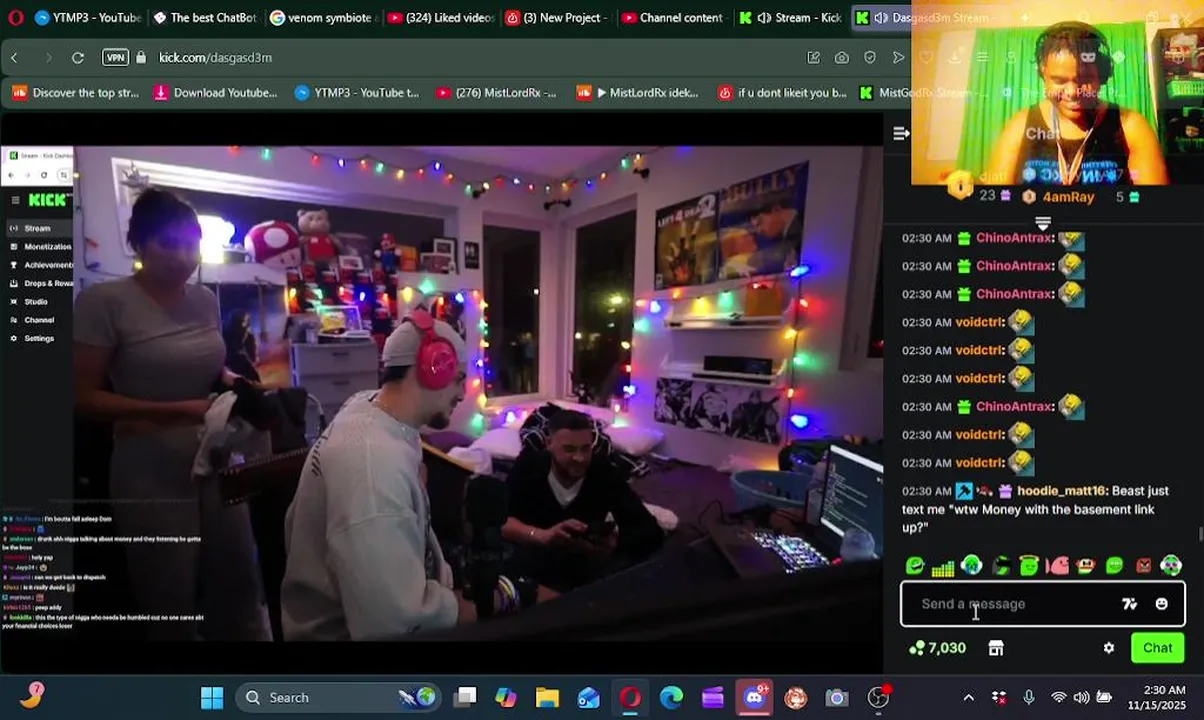Viewport: 1204px width, 720px height.
Task: Insert the green headphones globe emote
Action: tap(971, 567)
